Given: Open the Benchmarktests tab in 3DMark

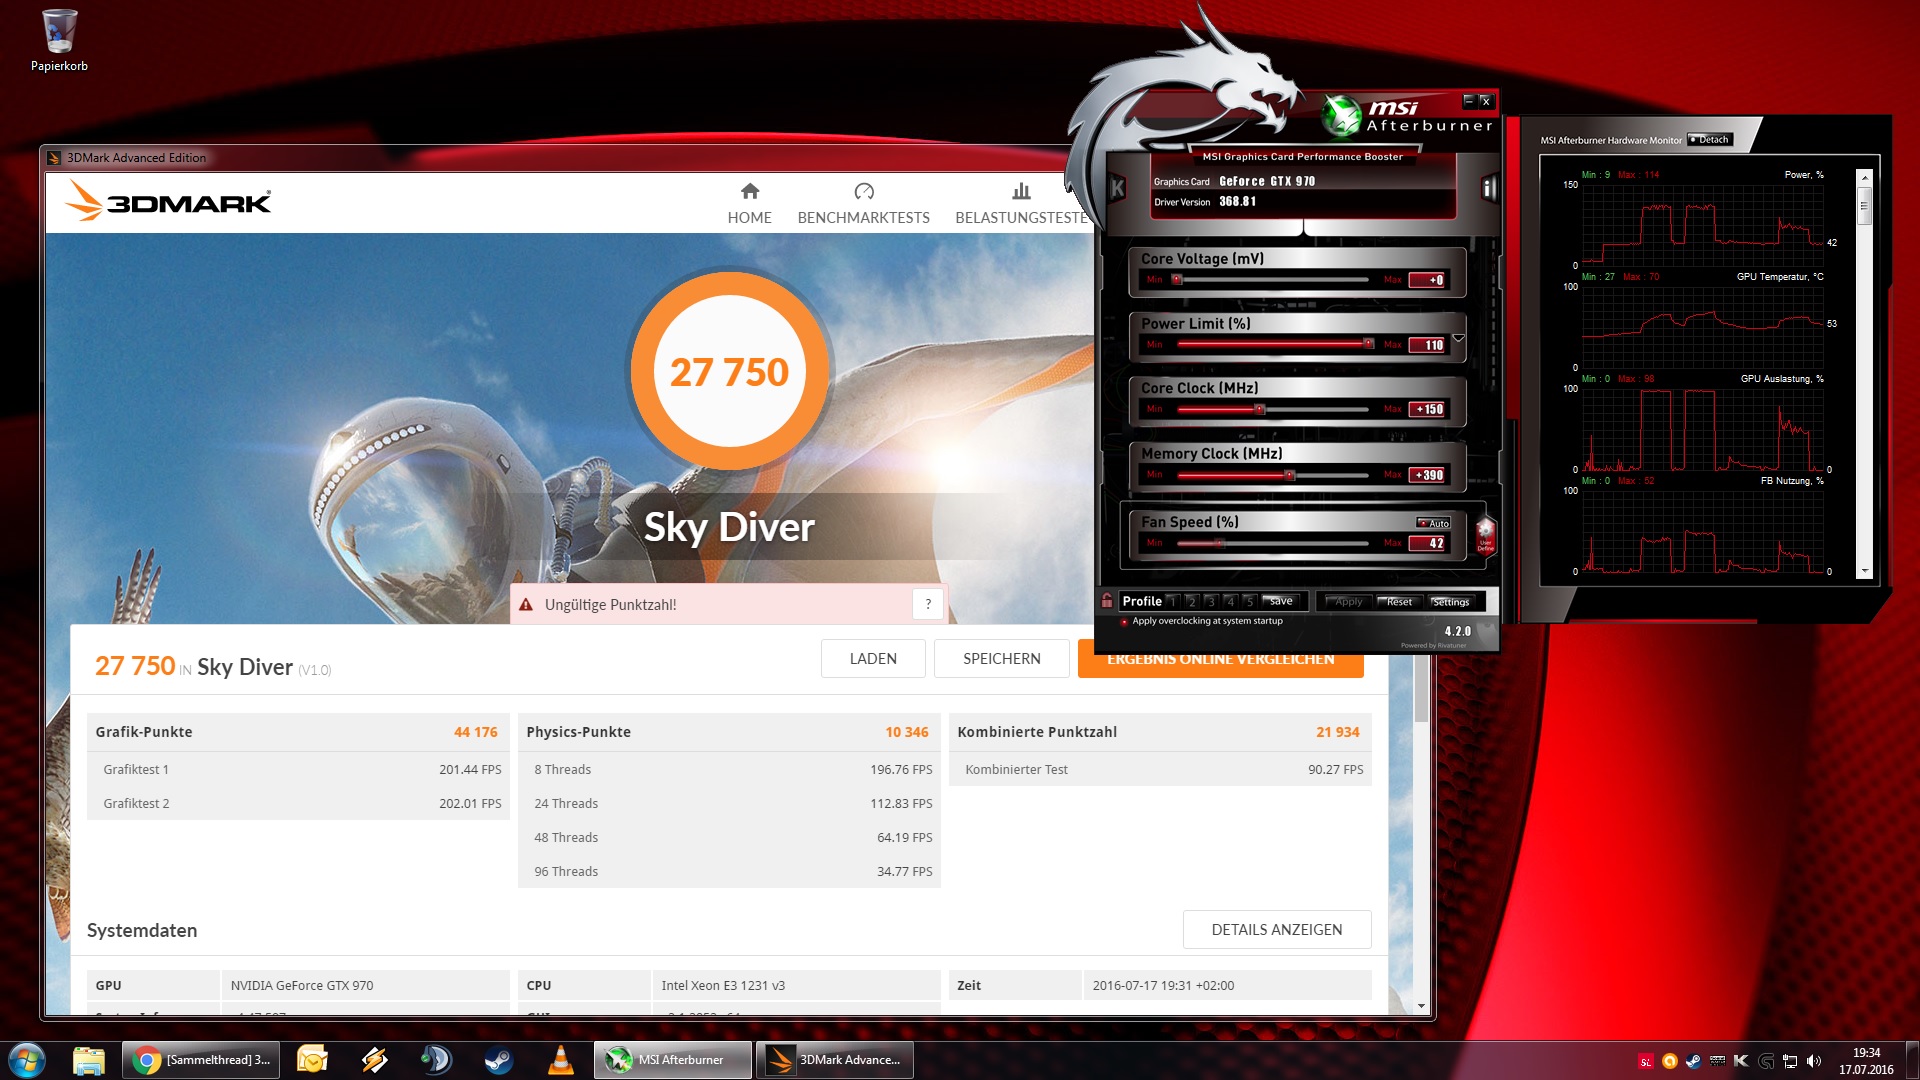Looking at the screenshot, I should (x=863, y=203).
